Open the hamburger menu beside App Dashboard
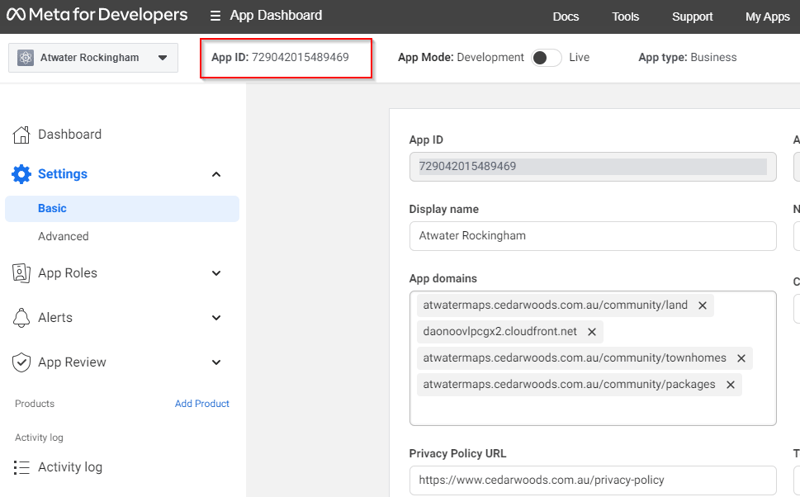 click(x=215, y=16)
